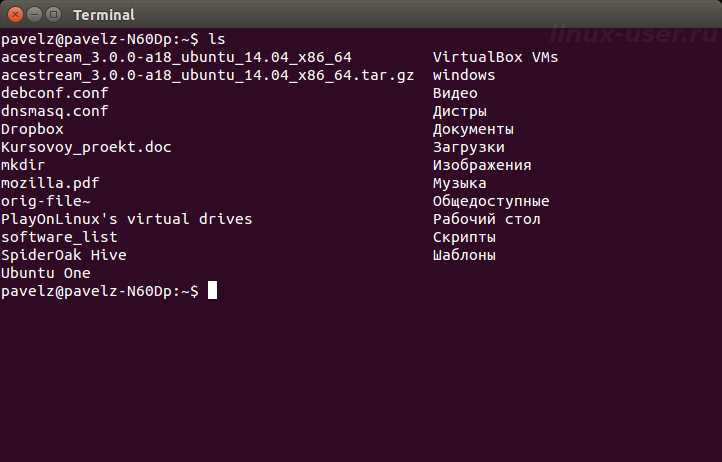Click the 'ls' command text

click(217, 39)
